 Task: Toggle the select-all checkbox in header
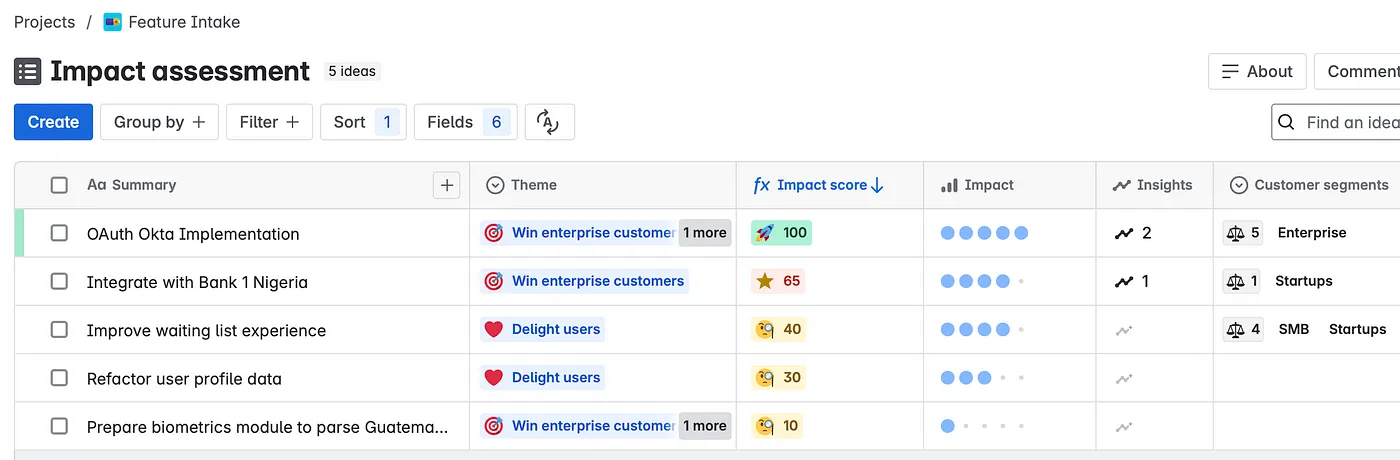[59, 185]
